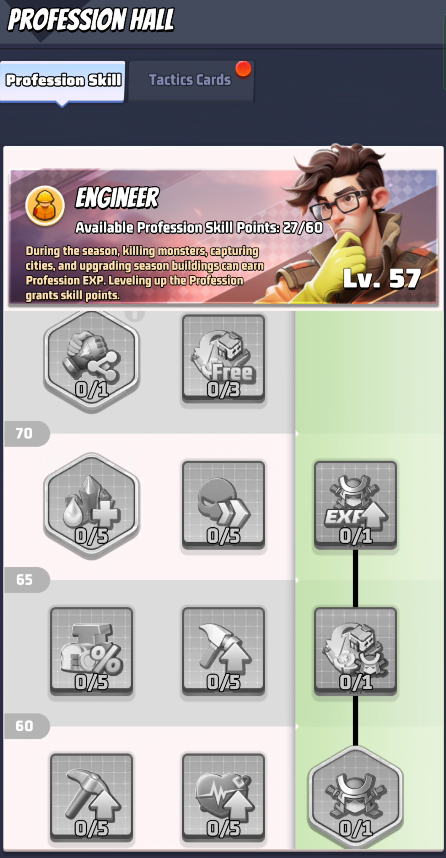Select the building and helmet skill node
Viewport: 446px width, 858px height.
click(x=356, y=651)
